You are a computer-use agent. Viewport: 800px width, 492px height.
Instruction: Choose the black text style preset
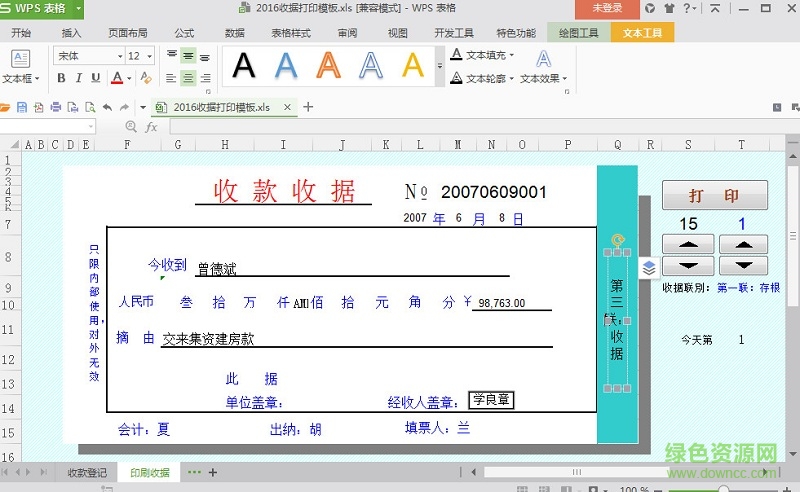click(x=244, y=65)
